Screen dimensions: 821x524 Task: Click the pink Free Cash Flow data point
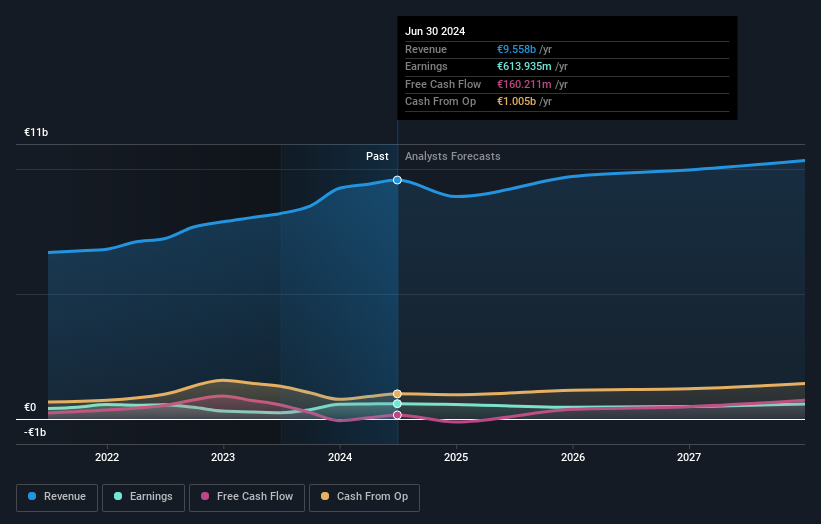pos(397,415)
